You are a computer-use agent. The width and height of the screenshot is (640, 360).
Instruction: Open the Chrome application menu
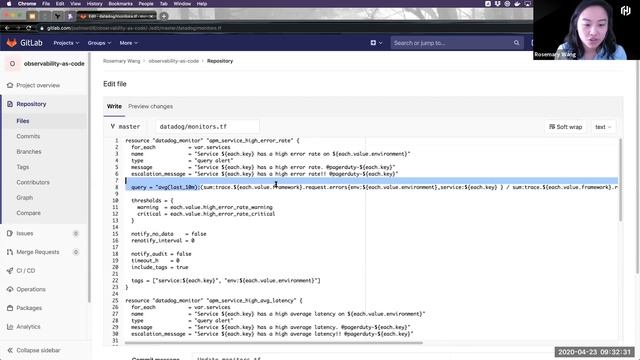click(27, 4)
